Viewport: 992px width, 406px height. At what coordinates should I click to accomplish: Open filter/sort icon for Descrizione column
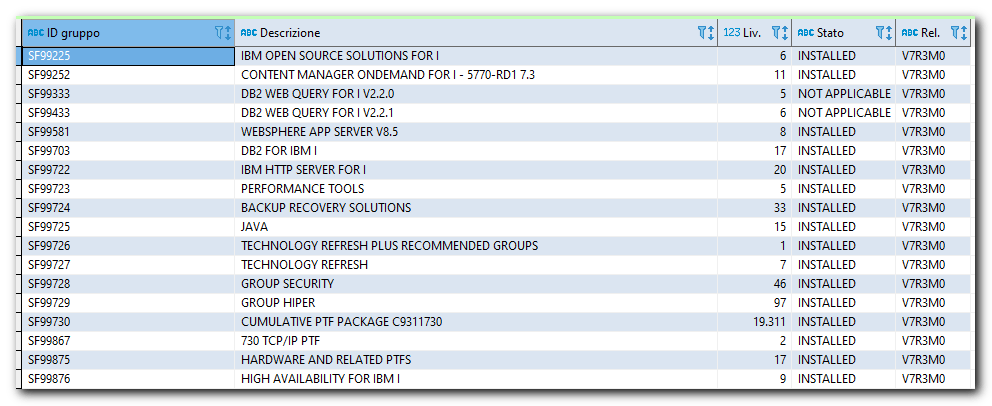706,33
